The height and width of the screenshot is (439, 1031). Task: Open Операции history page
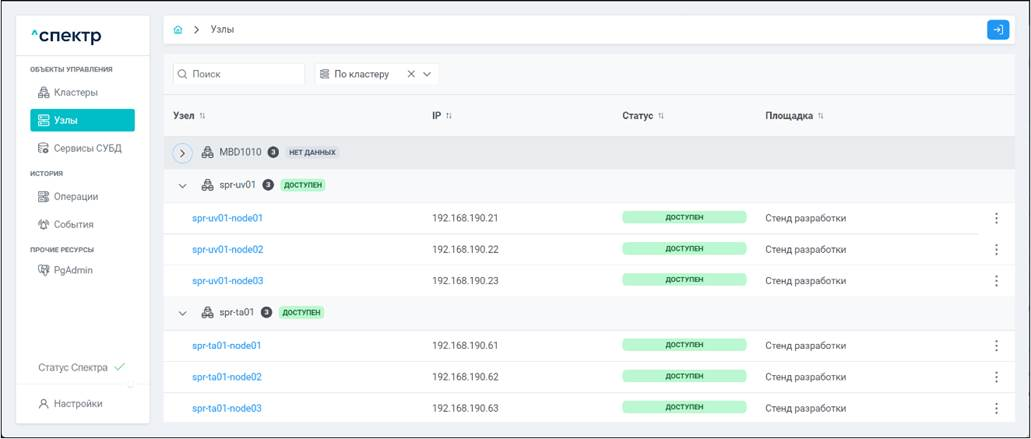click(75, 197)
